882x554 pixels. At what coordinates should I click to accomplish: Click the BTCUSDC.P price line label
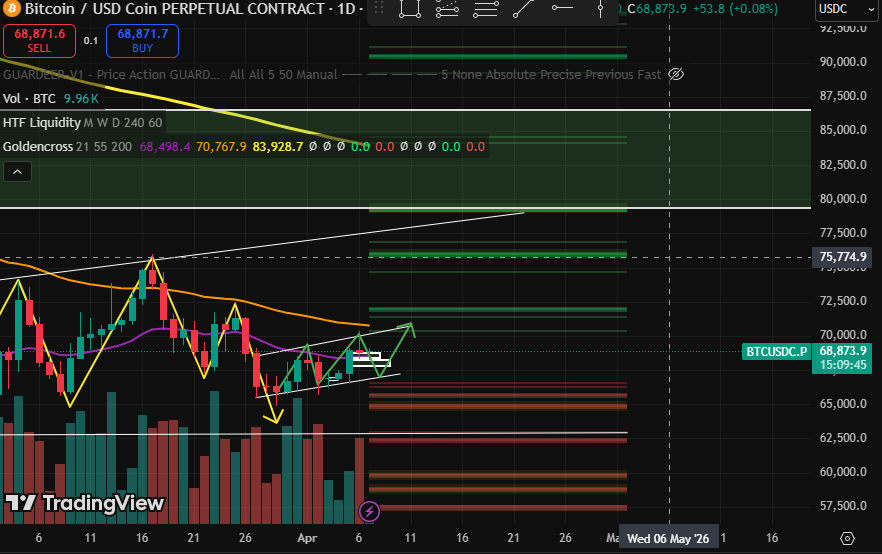[776, 352]
